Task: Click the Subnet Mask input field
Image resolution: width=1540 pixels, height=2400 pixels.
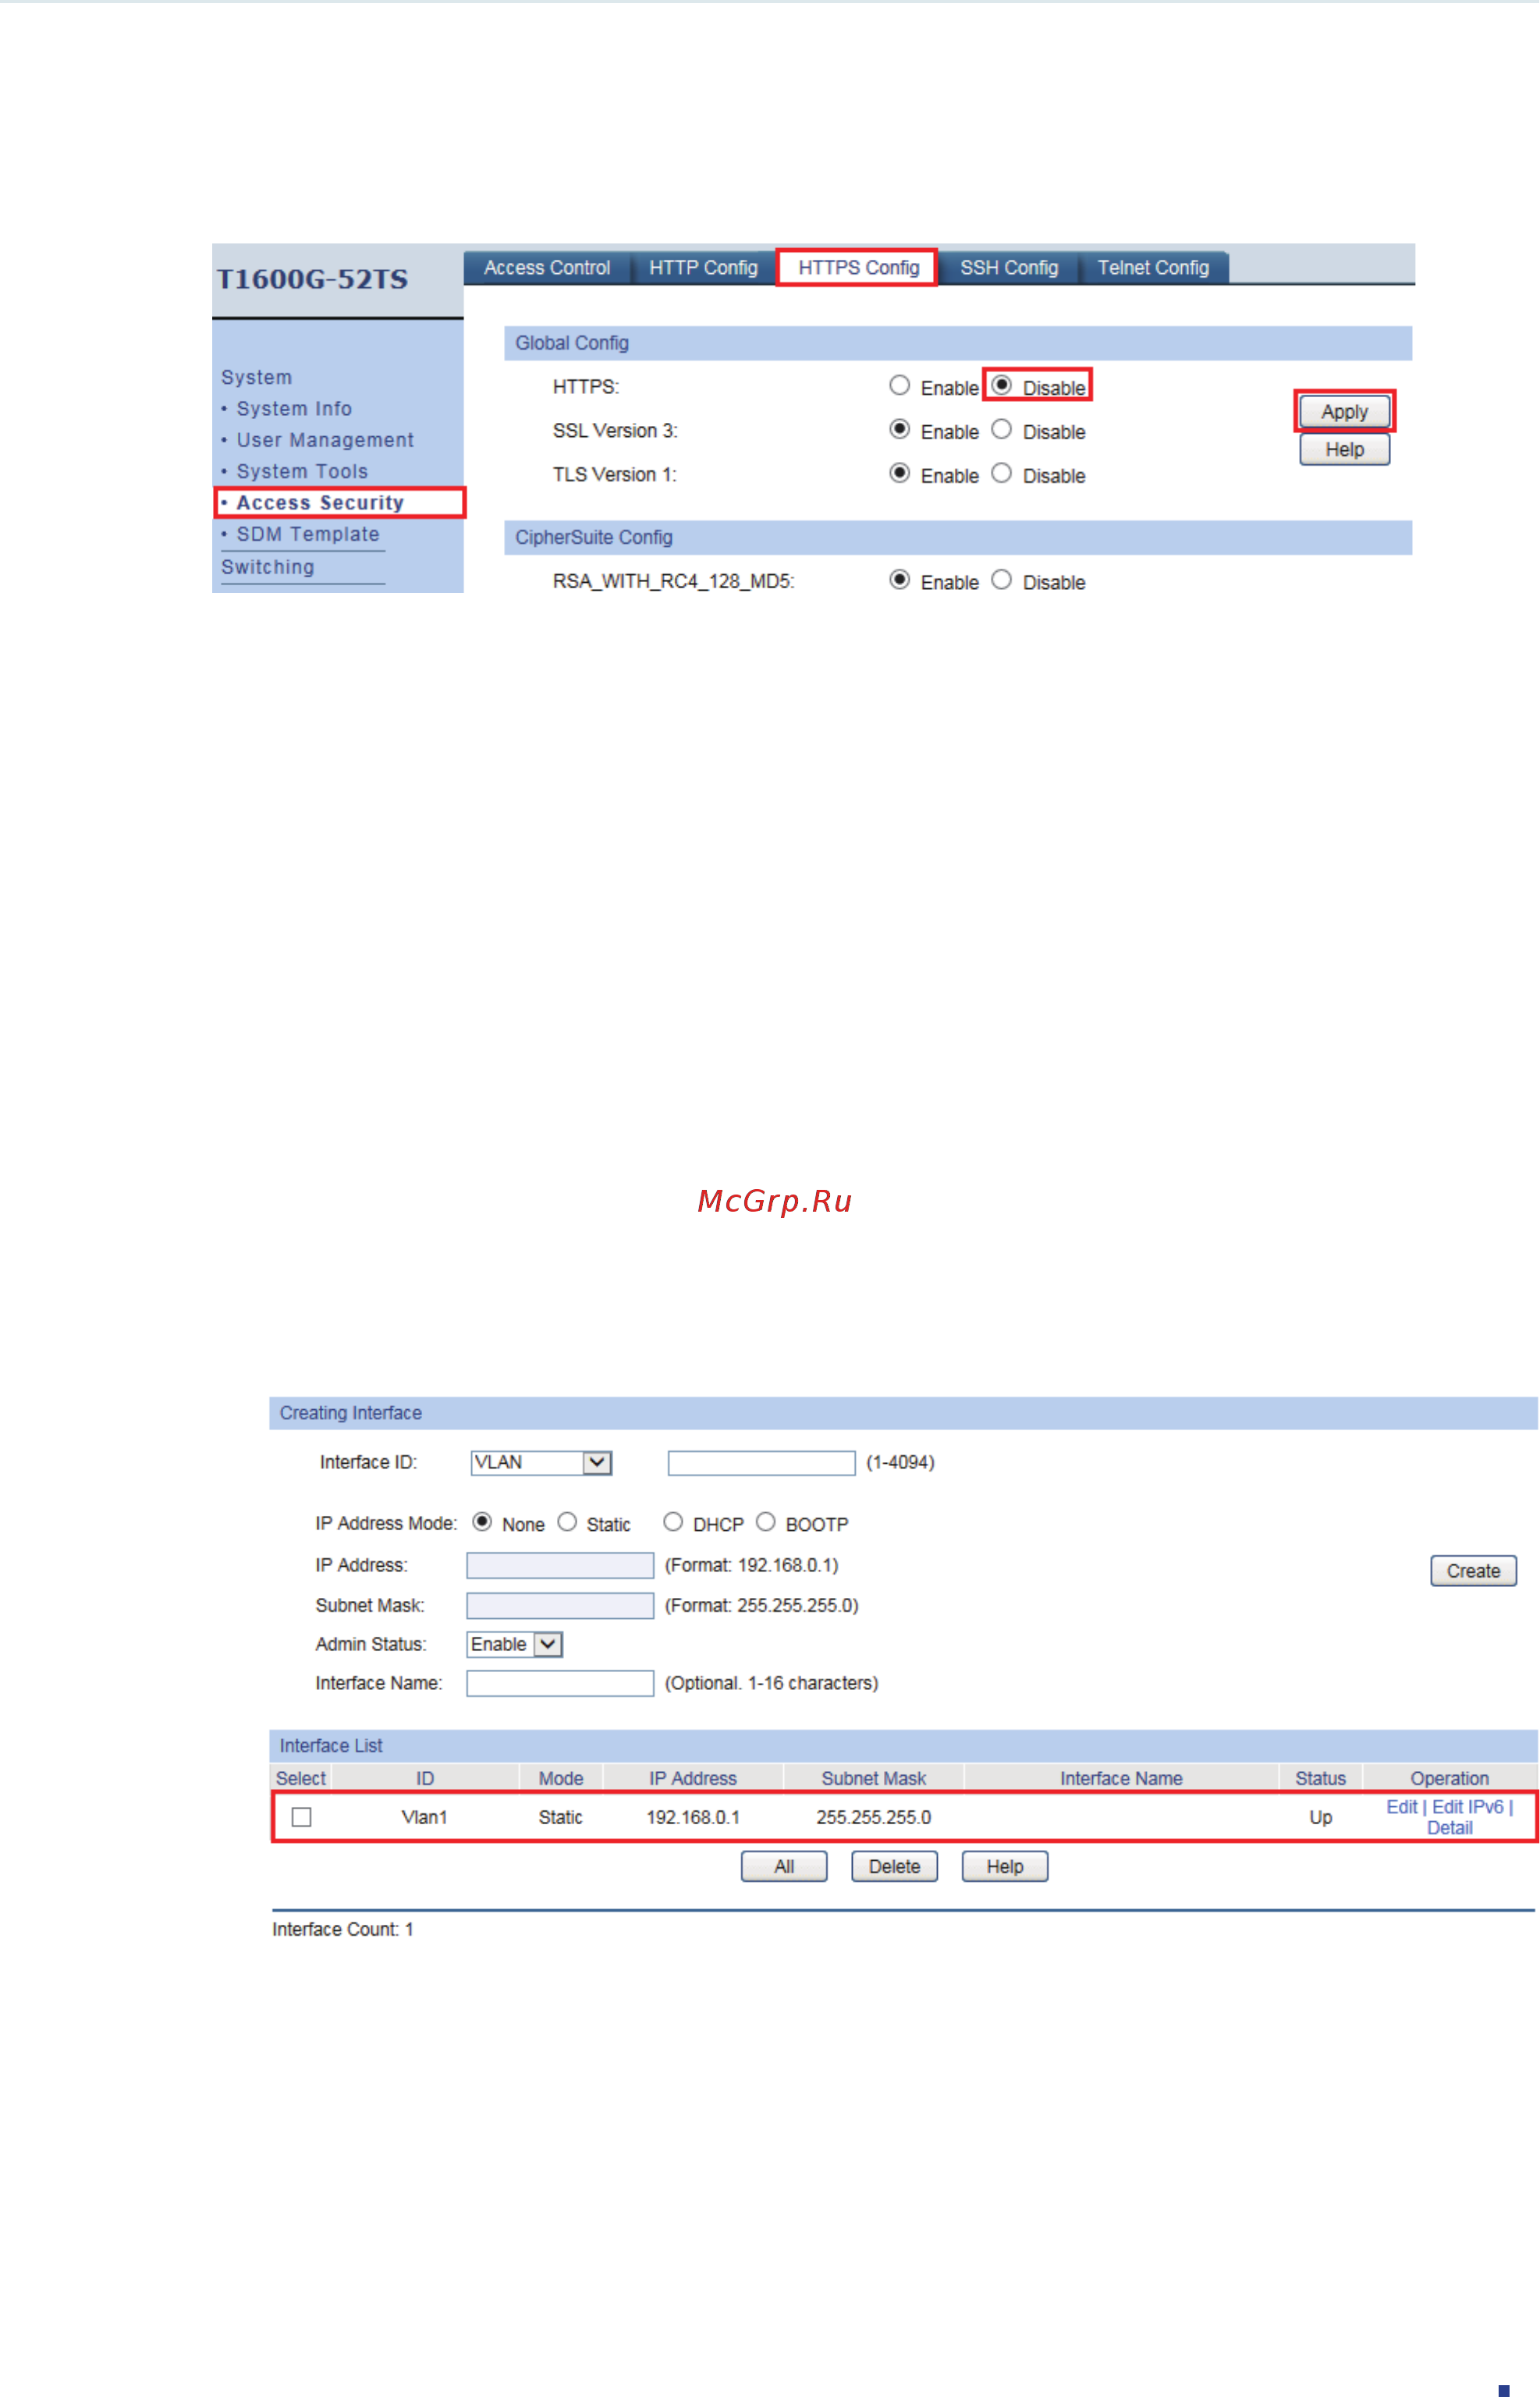Action: coord(560,1606)
